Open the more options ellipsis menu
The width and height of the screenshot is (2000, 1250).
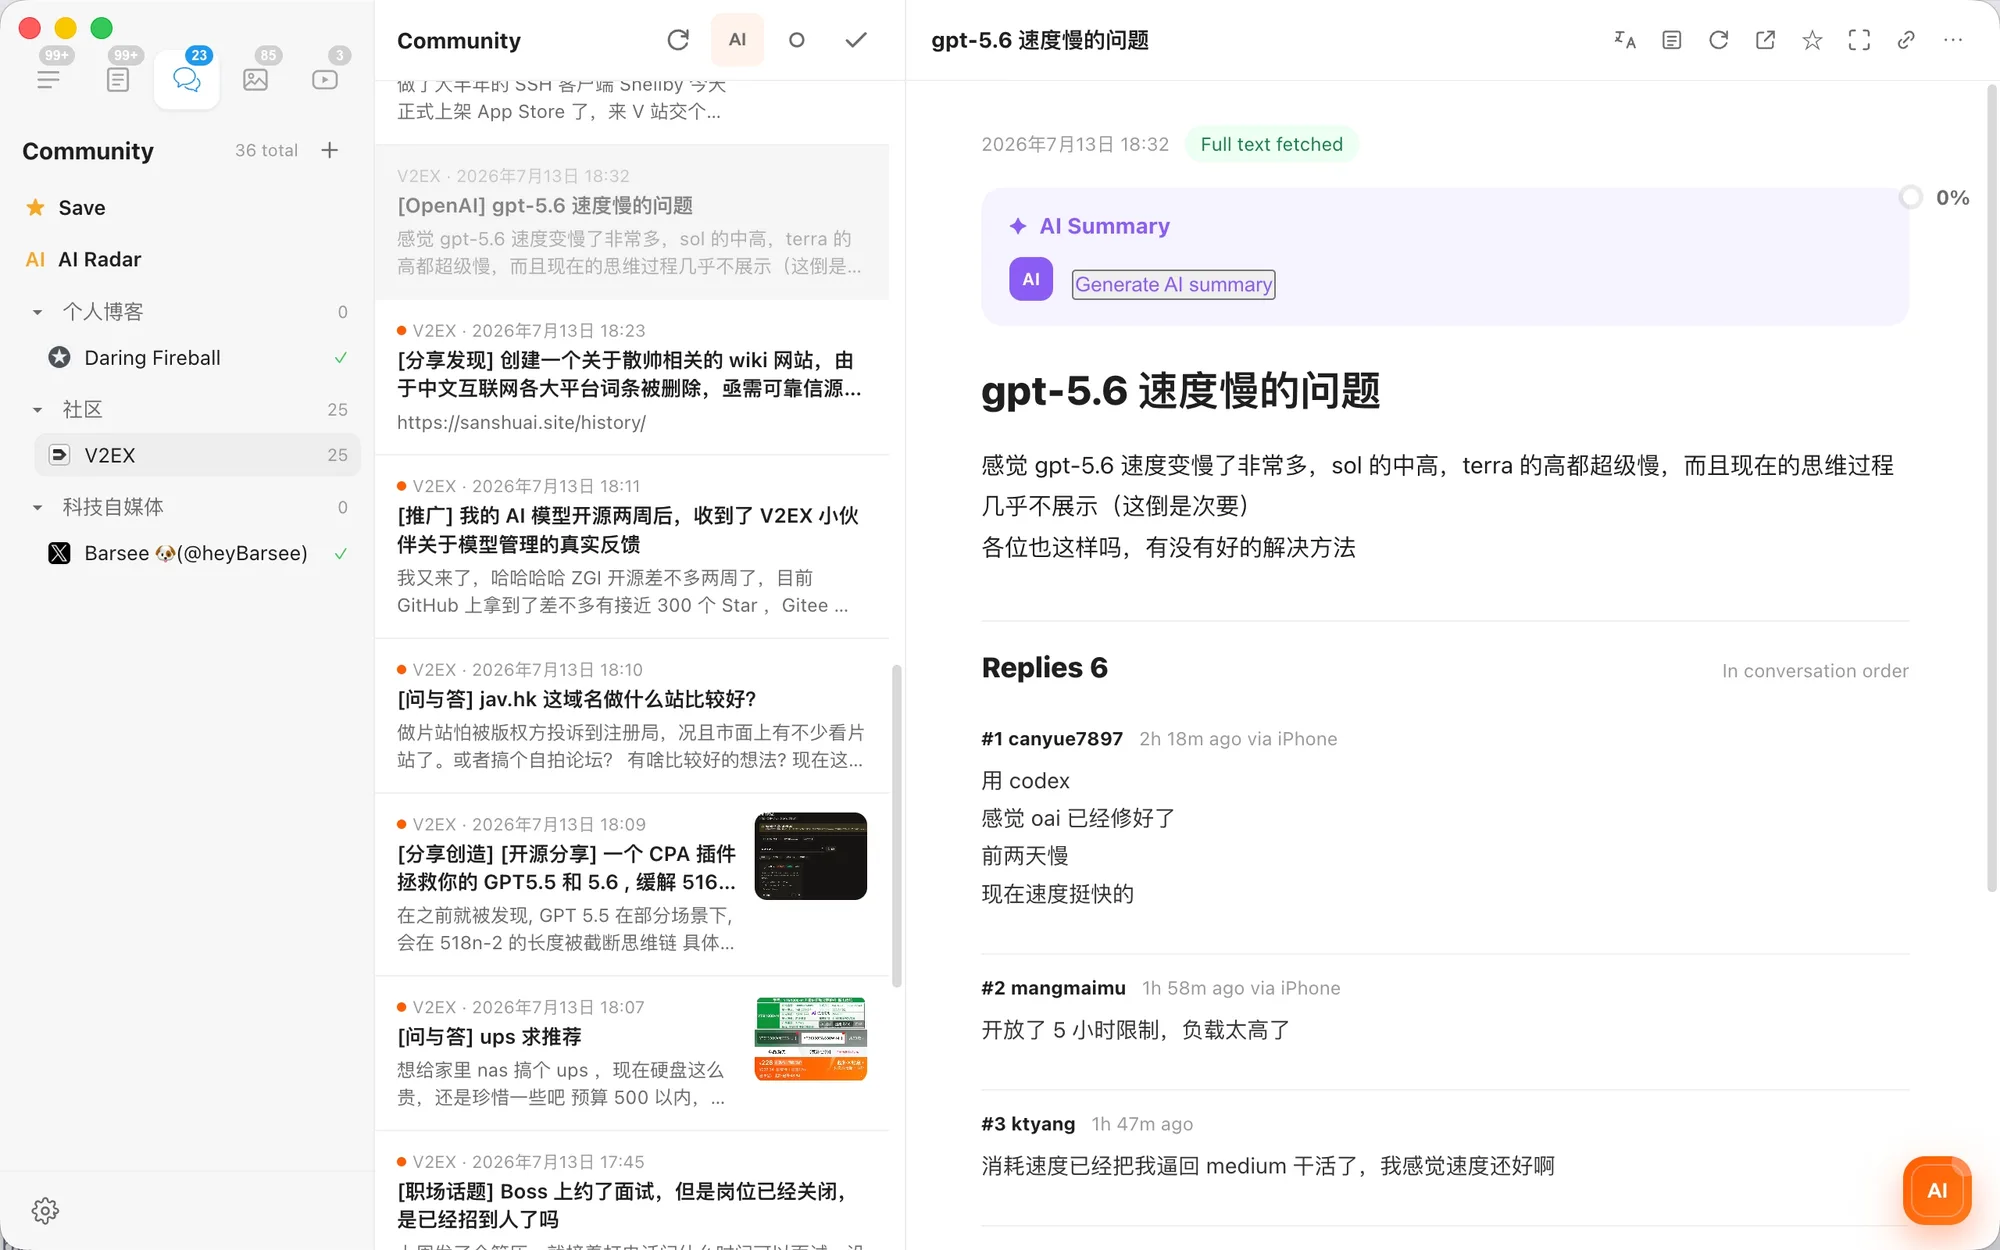tap(1953, 40)
